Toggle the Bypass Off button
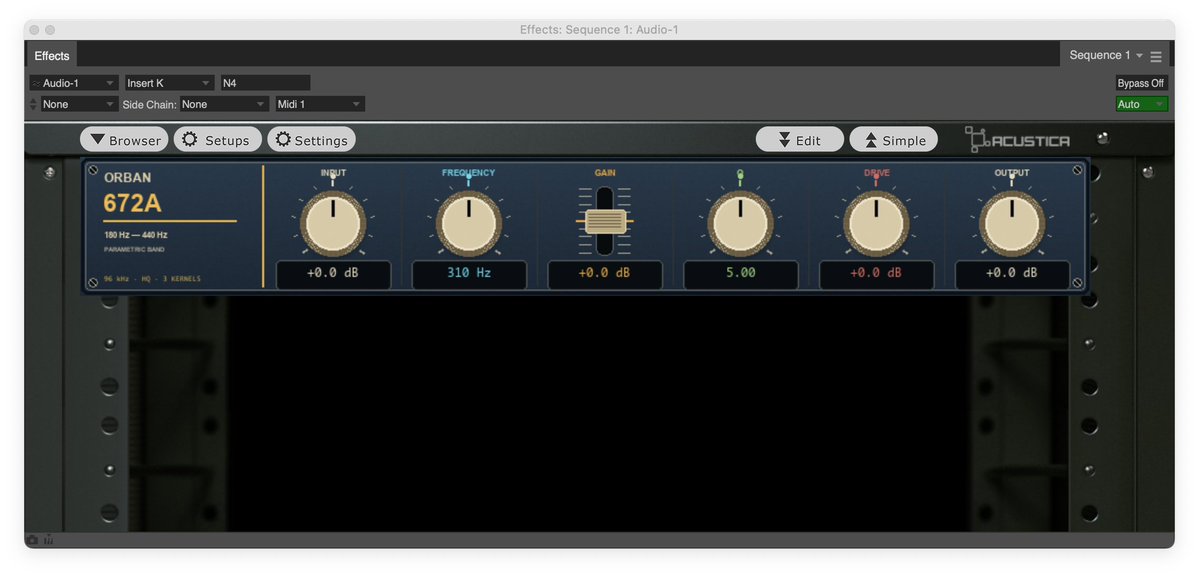This screenshot has height=577, width=1199. [1141, 83]
